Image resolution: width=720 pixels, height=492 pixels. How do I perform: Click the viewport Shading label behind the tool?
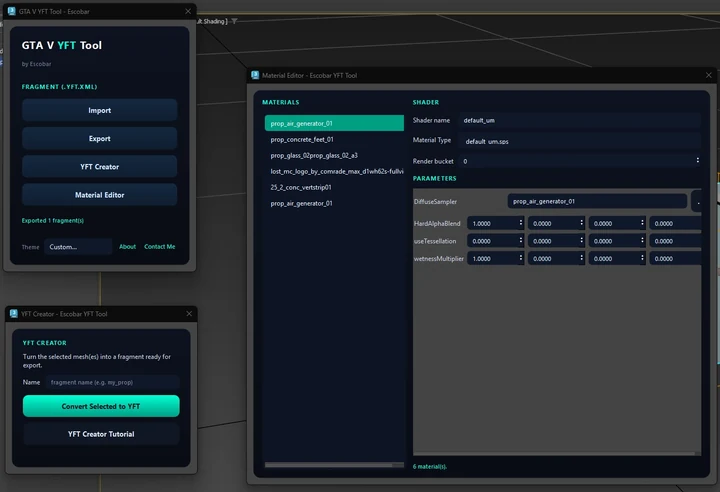(213, 21)
